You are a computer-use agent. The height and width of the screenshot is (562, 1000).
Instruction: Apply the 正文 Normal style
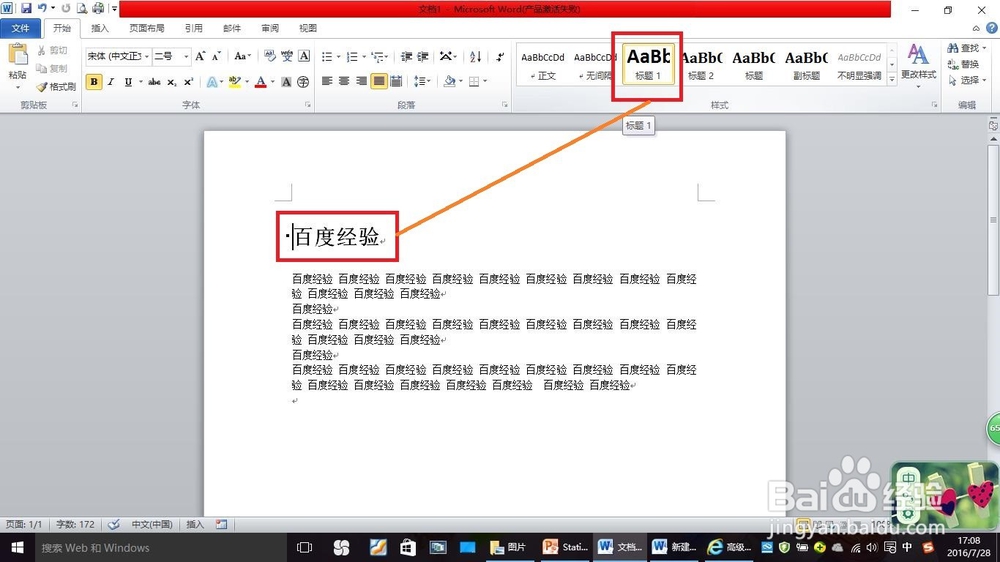pyautogui.click(x=543, y=66)
